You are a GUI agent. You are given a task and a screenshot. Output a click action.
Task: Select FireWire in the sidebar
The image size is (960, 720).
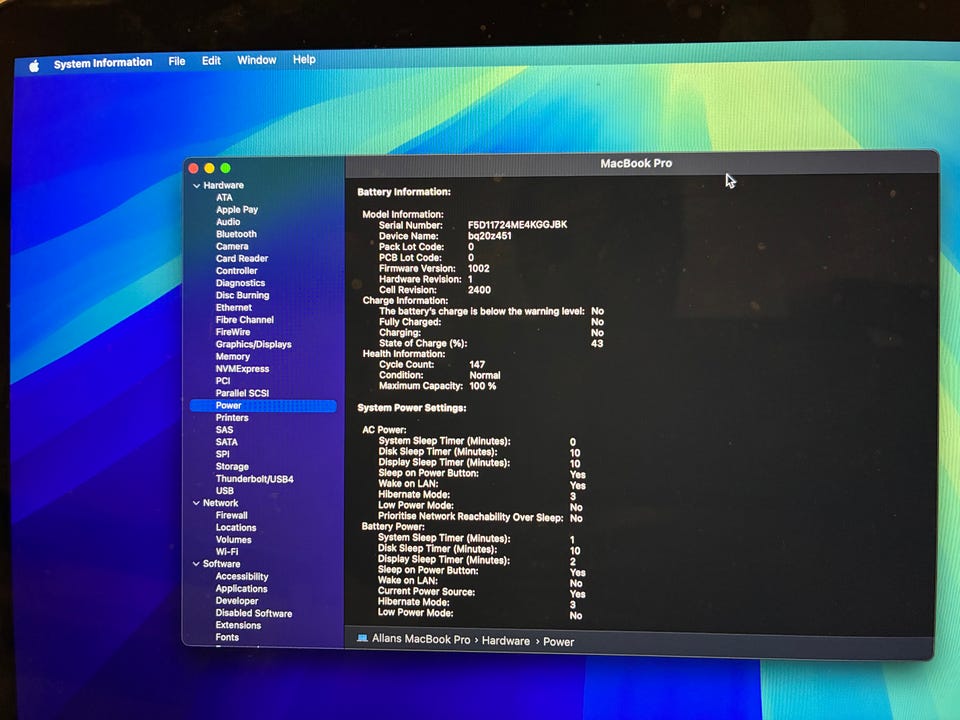tap(233, 332)
